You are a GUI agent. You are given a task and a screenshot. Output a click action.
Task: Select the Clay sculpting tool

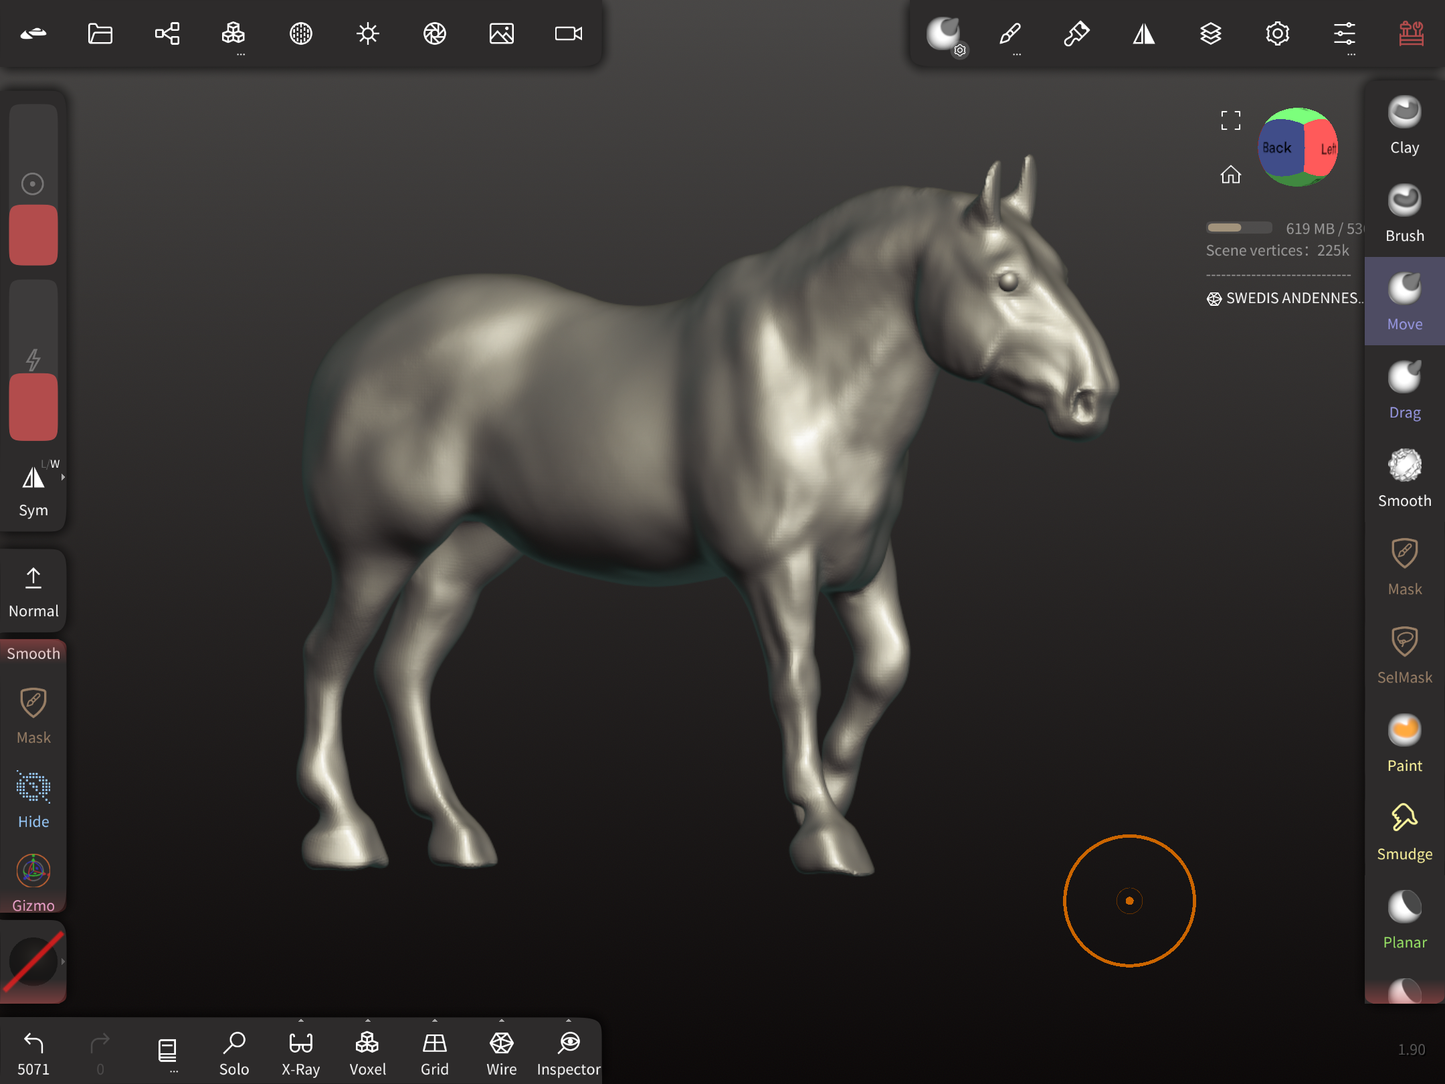tap(1404, 126)
